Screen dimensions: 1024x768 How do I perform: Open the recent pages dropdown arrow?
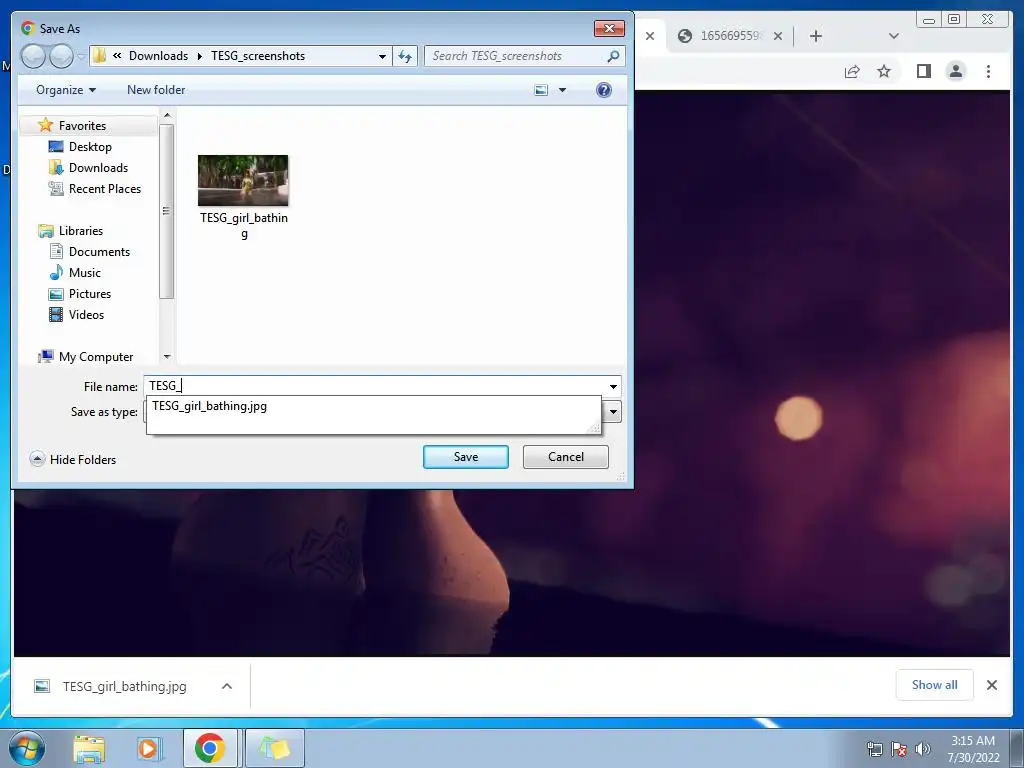coord(81,57)
